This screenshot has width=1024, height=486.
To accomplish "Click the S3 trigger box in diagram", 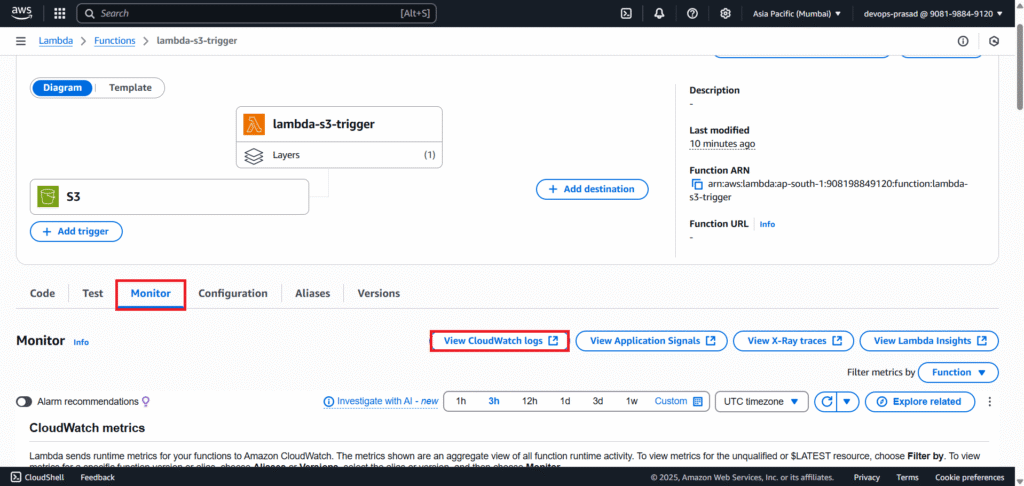I will [169, 197].
